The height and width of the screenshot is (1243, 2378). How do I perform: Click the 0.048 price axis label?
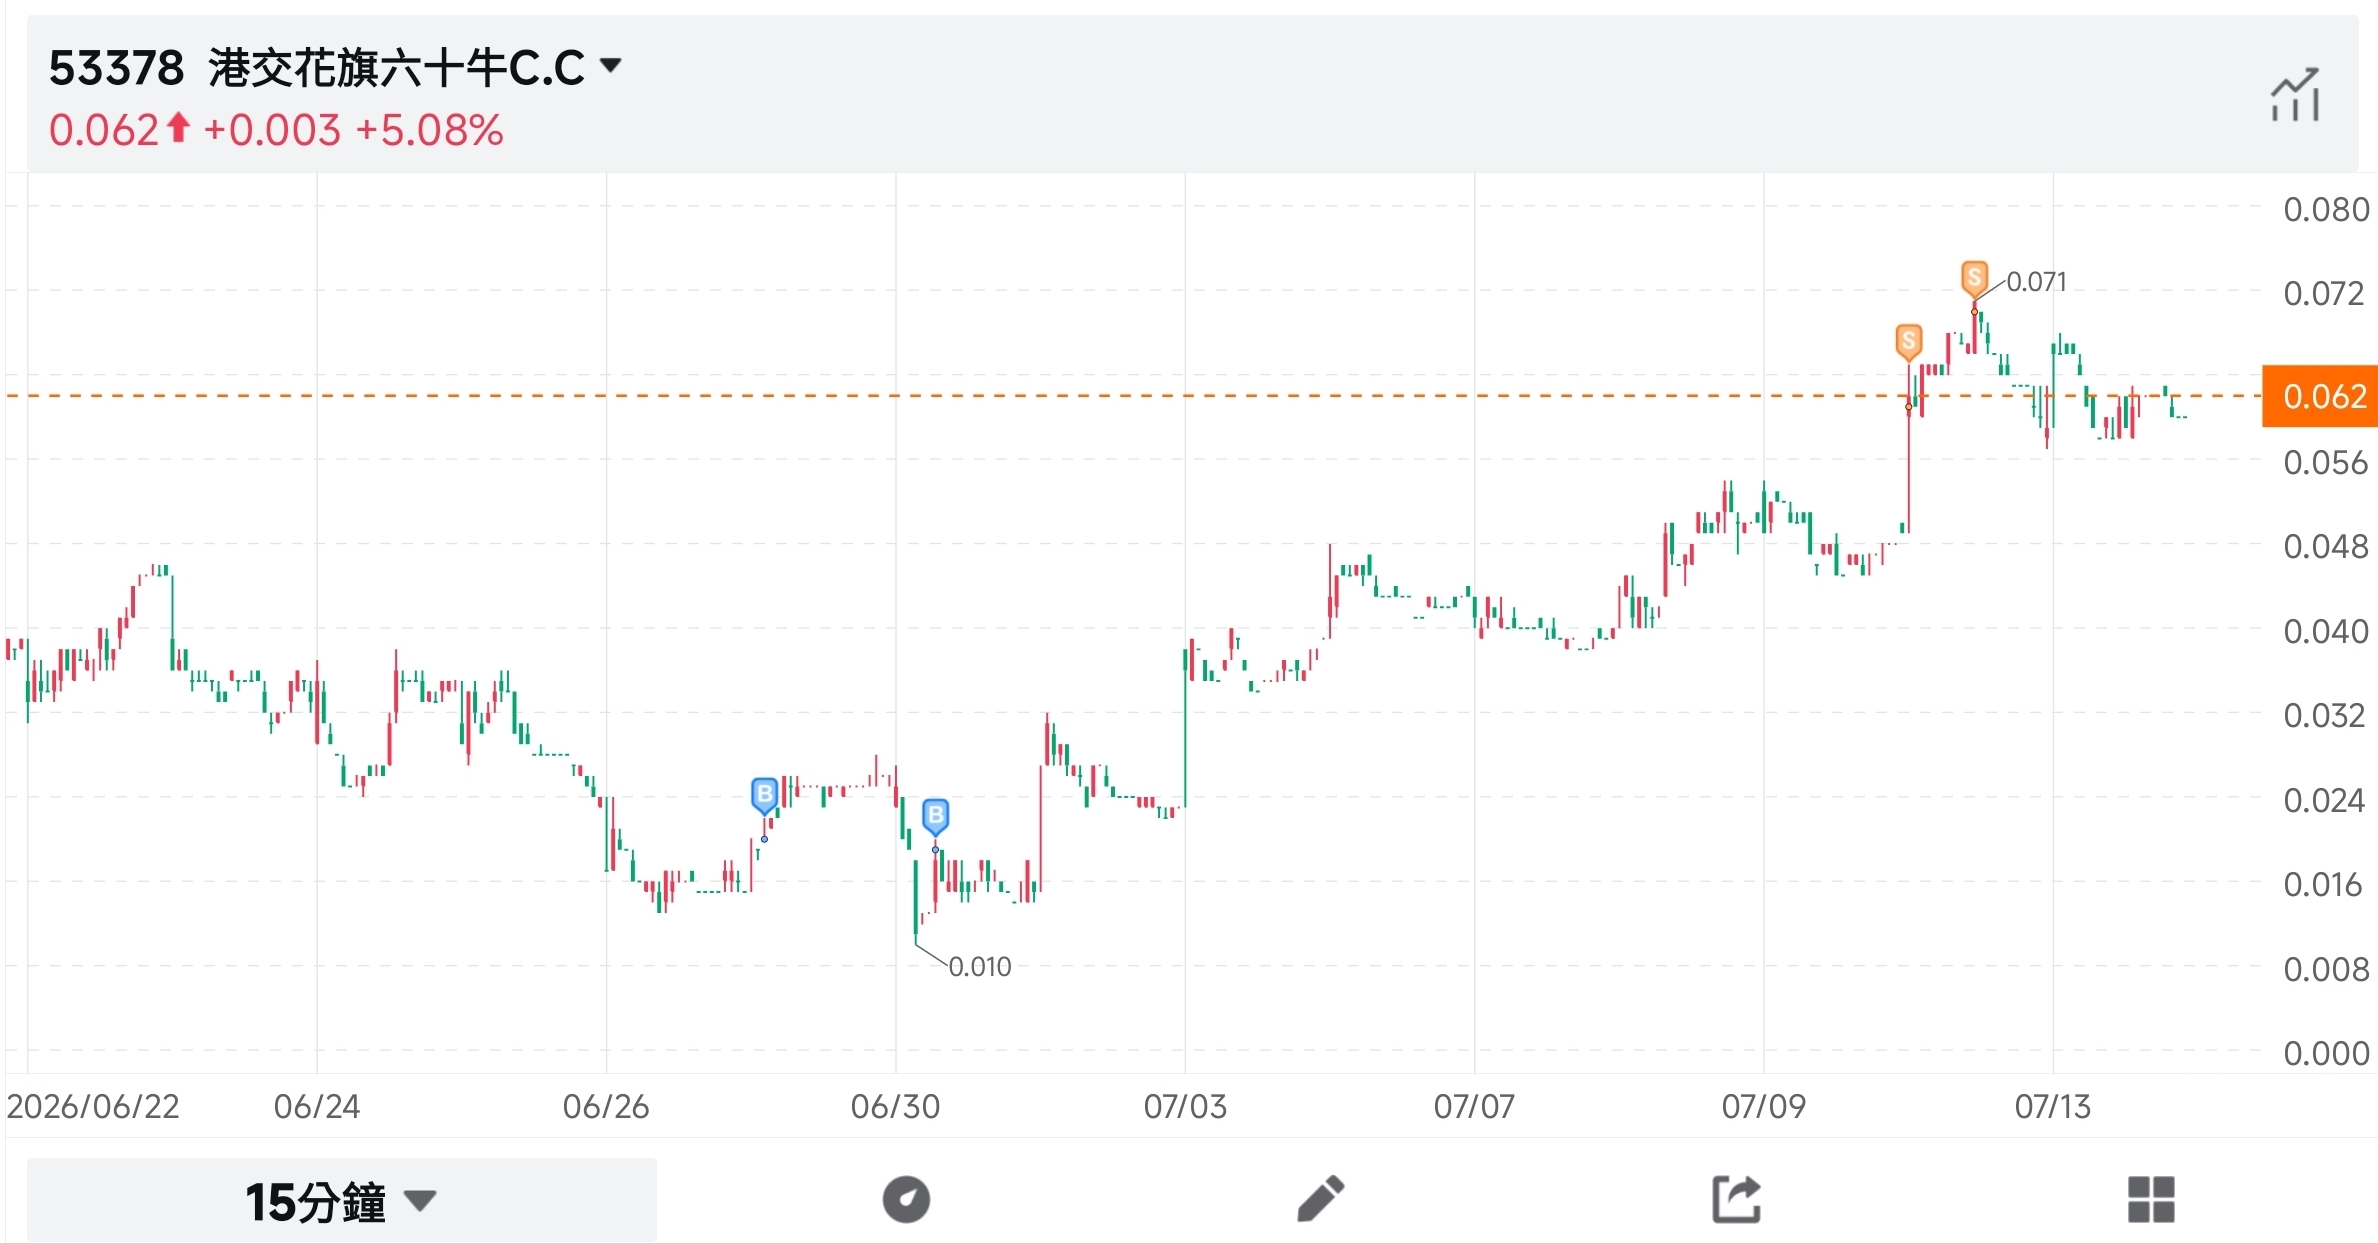click(x=2326, y=547)
